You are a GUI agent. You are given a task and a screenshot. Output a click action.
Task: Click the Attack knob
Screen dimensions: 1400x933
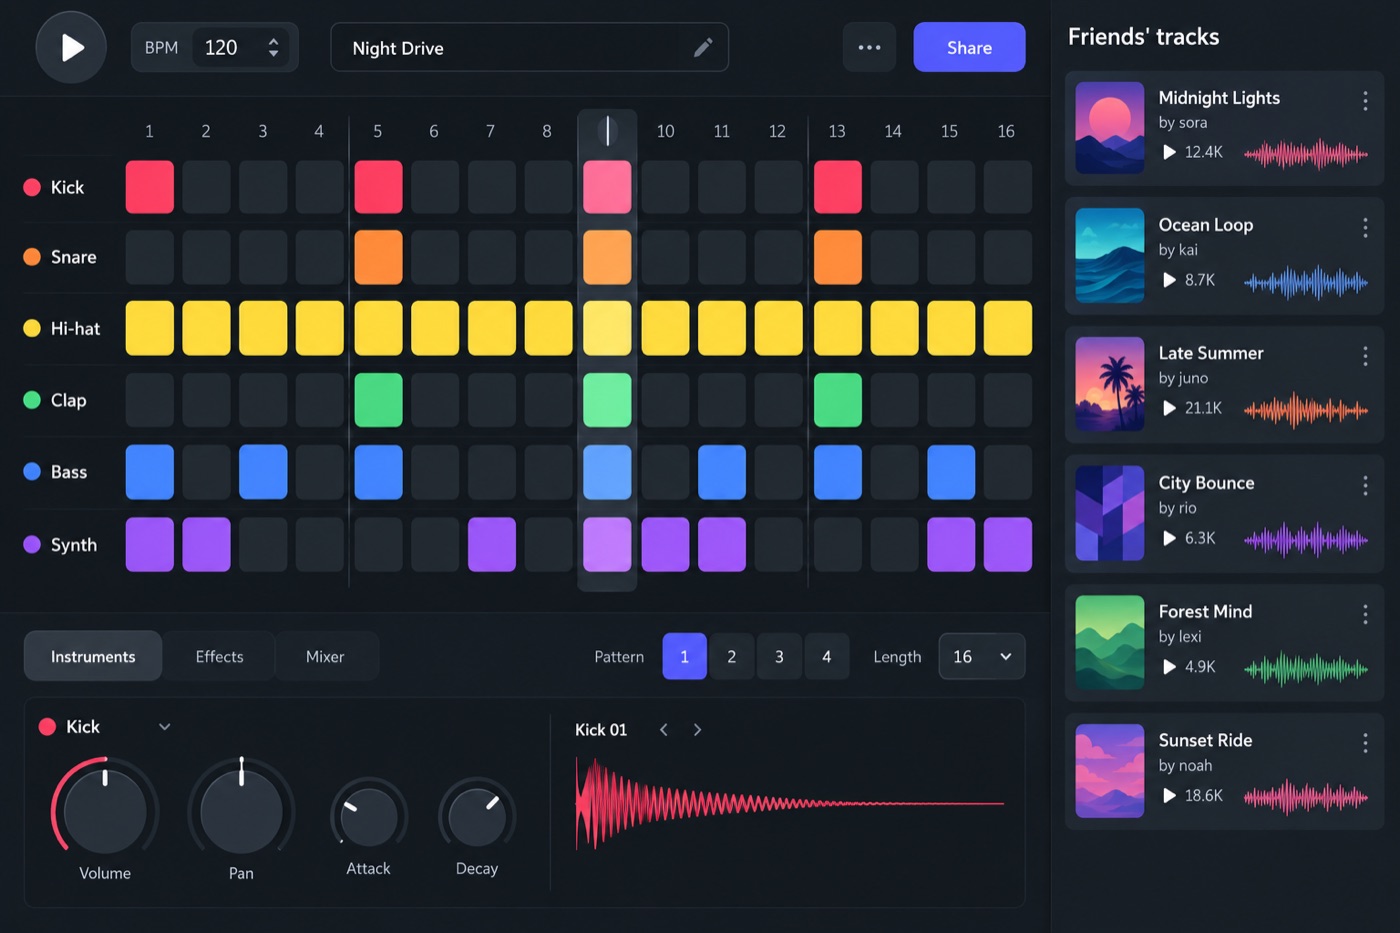pos(369,817)
